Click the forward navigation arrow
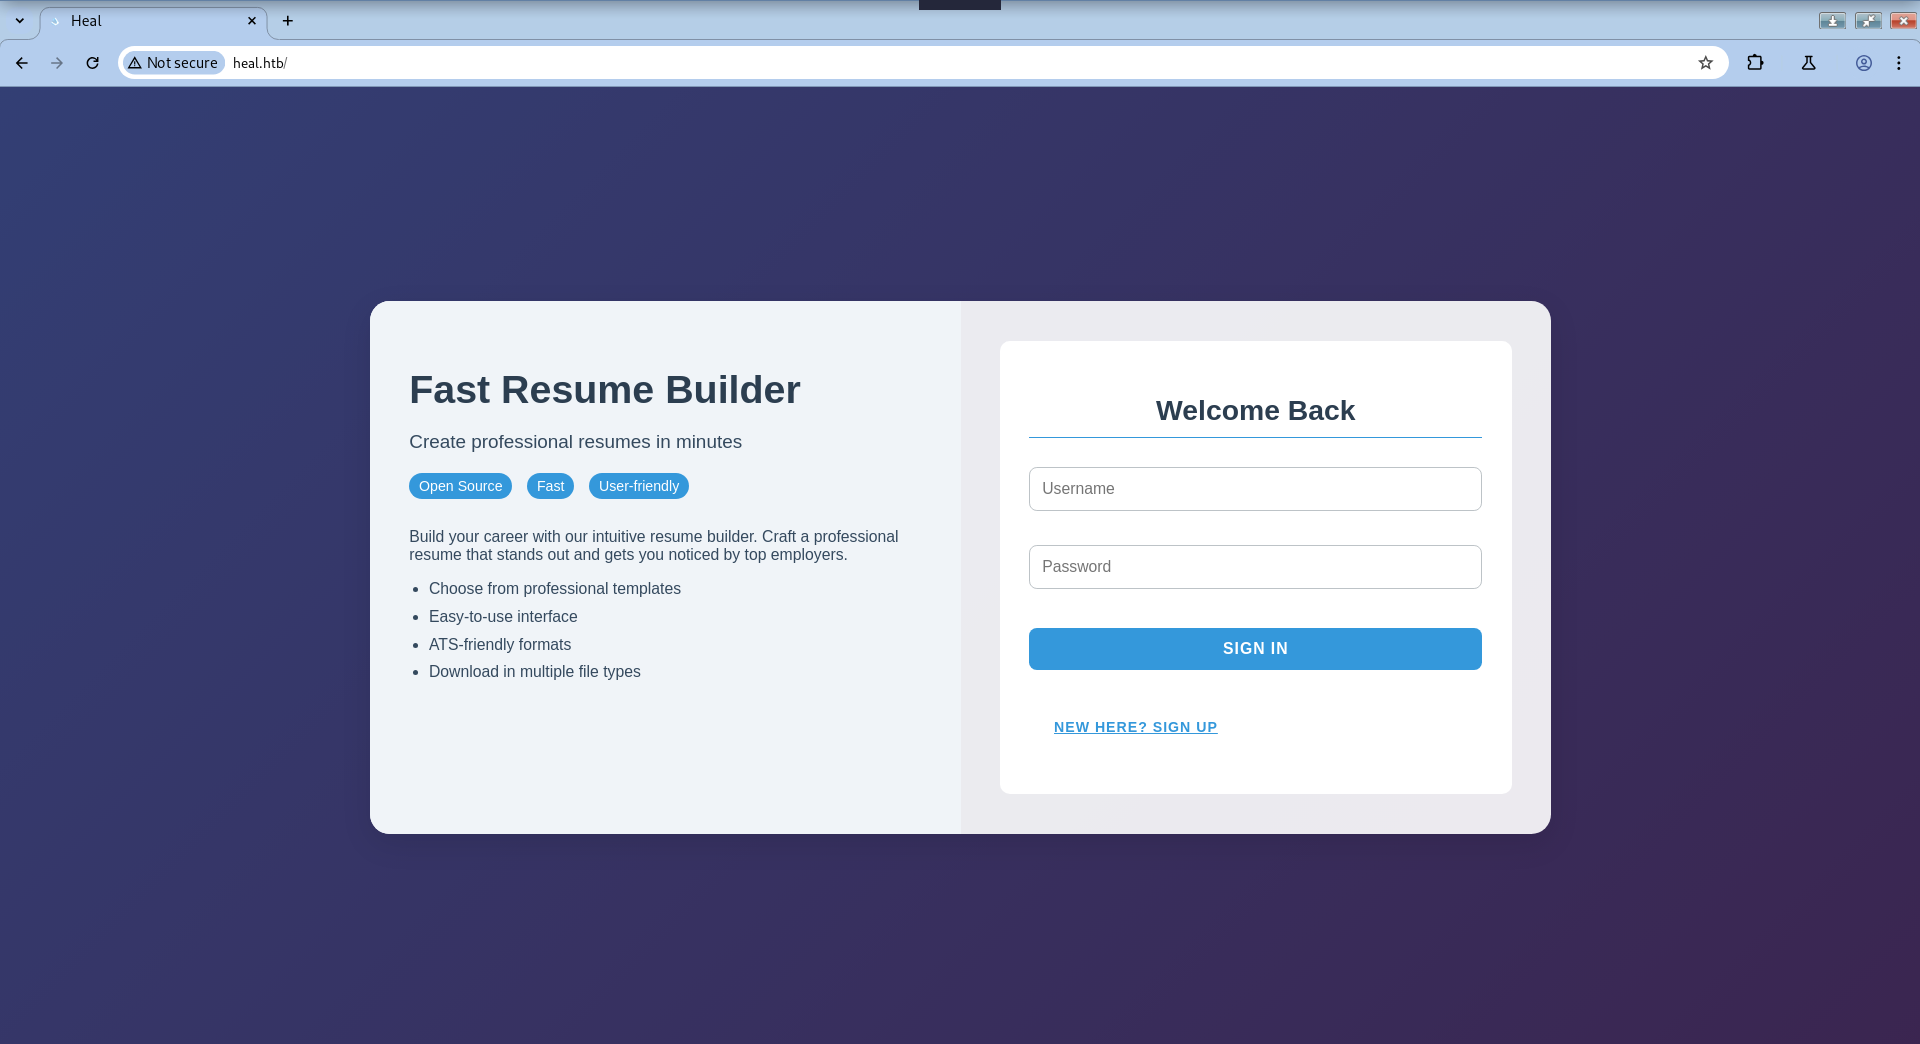The height and width of the screenshot is (1044, 1920). [x=57, y=62]
